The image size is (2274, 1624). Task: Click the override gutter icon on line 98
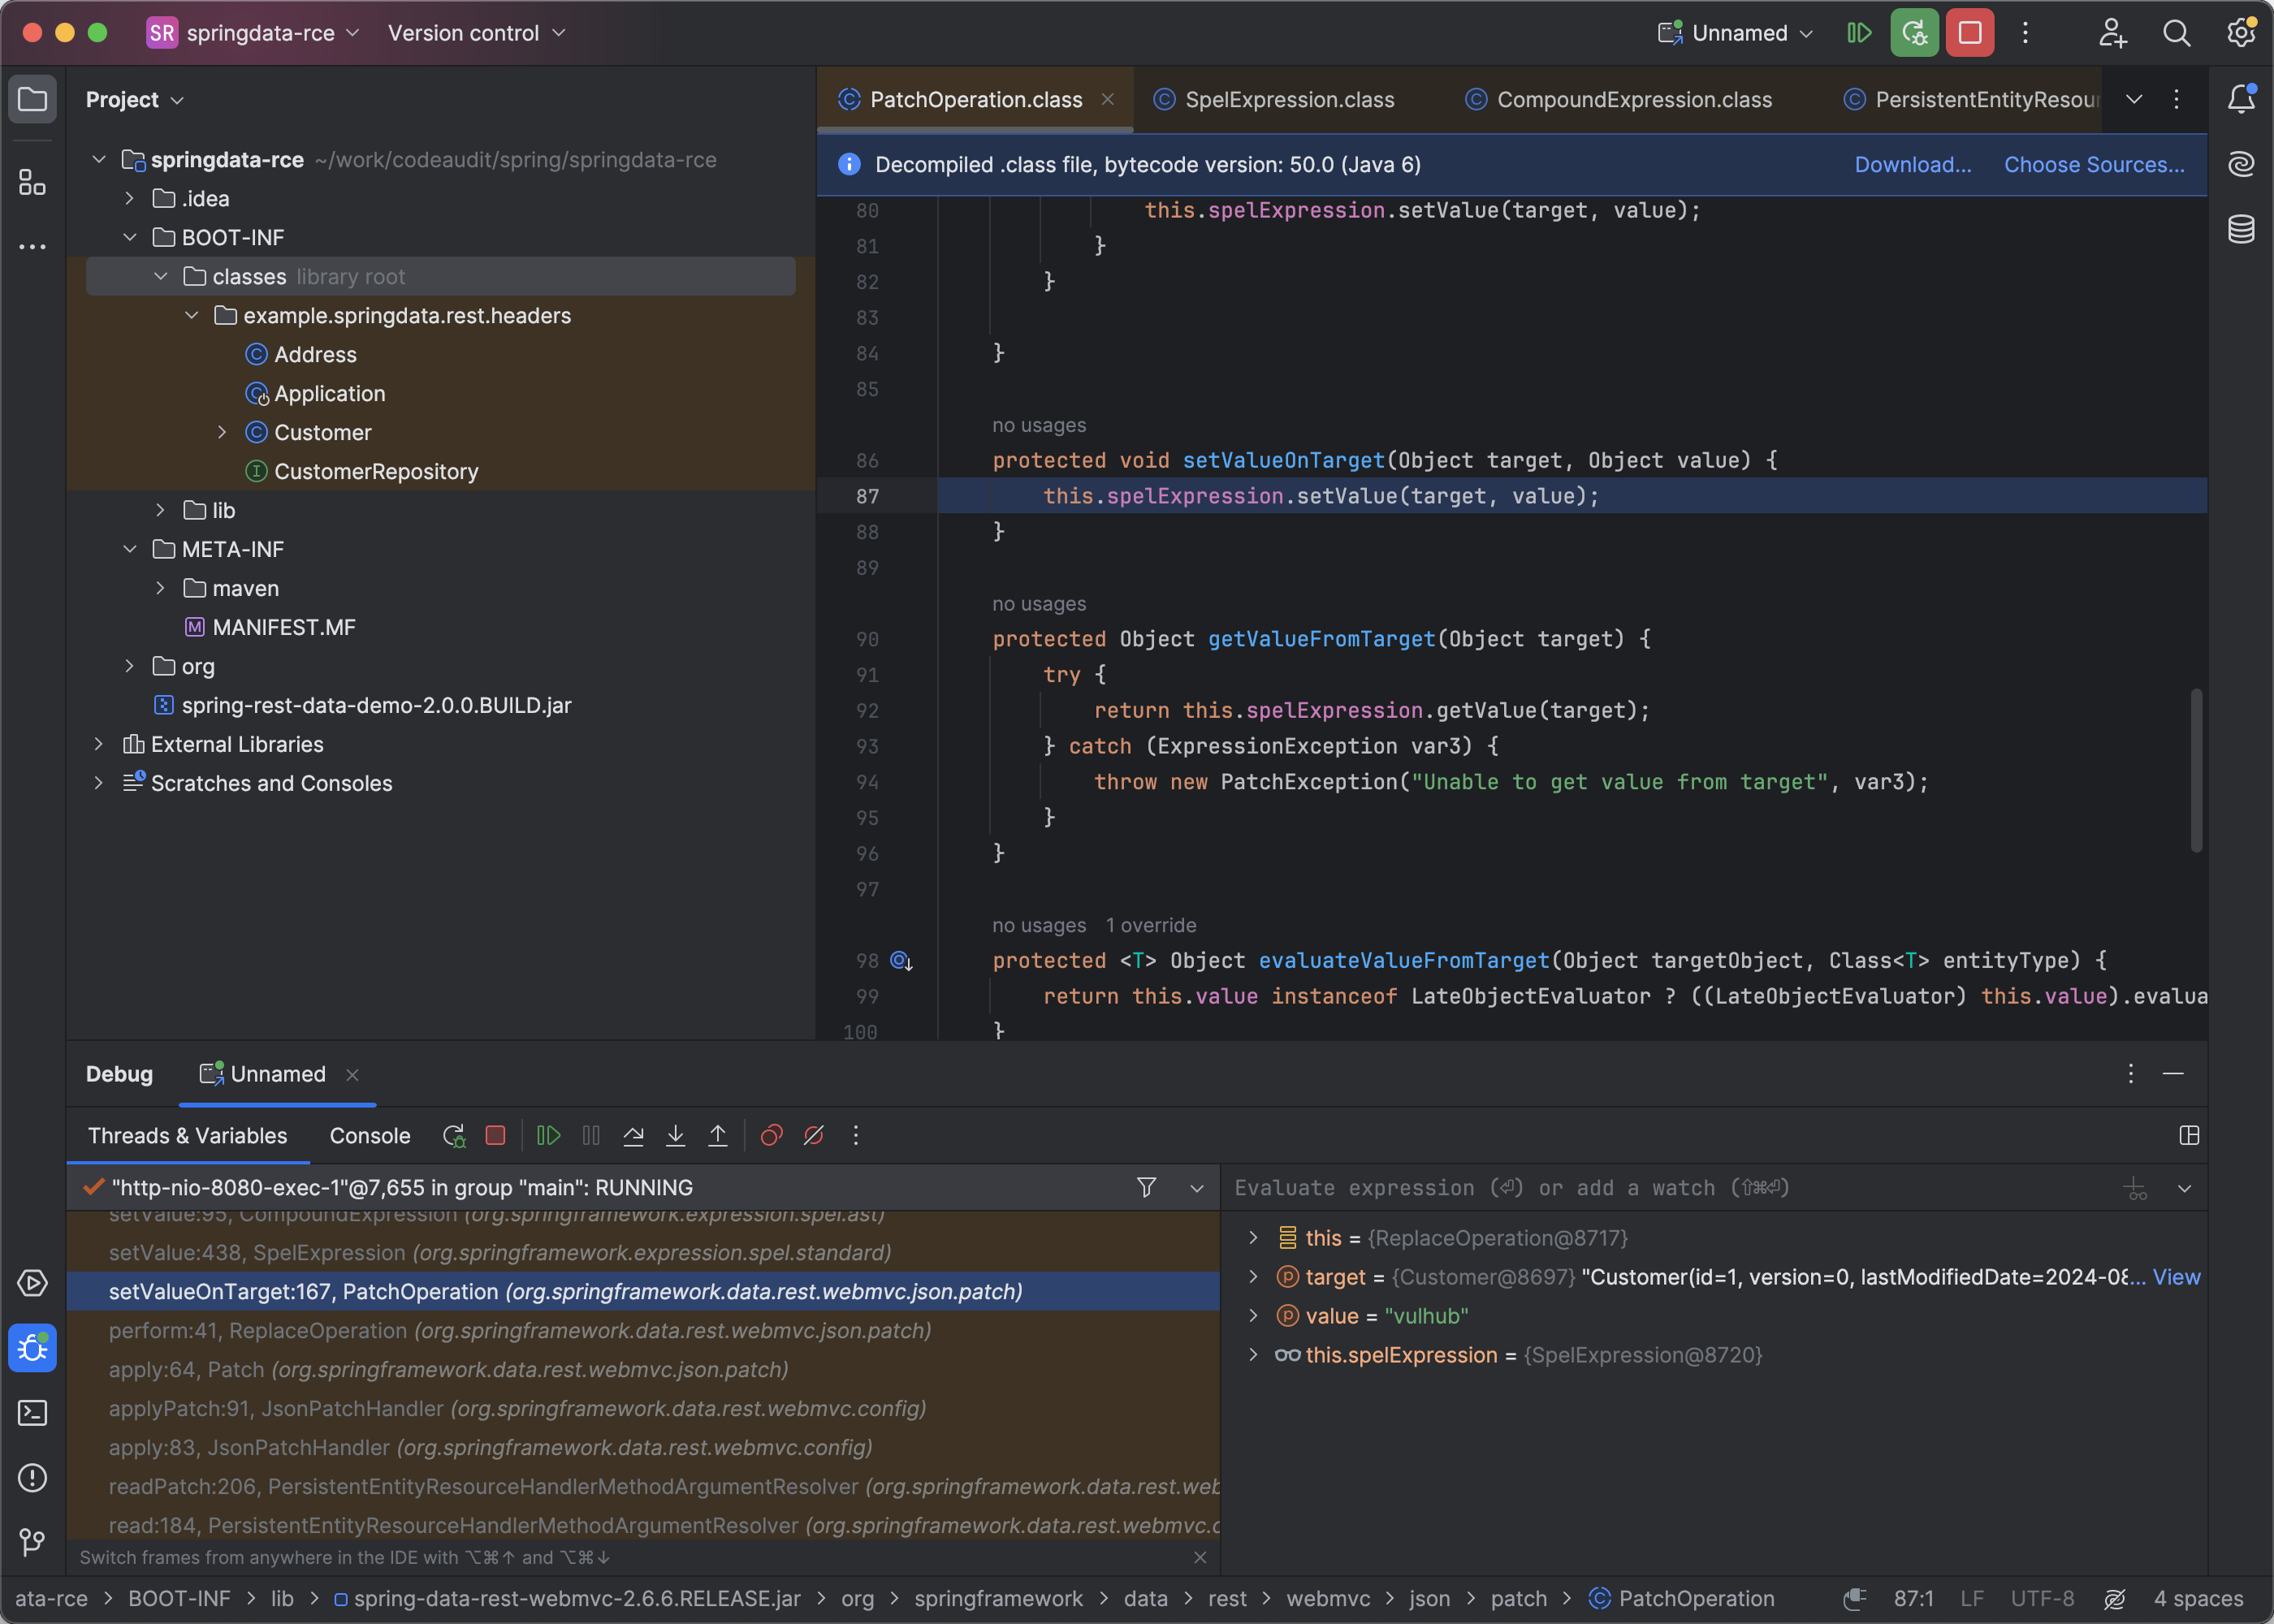(x=901, y=961)
